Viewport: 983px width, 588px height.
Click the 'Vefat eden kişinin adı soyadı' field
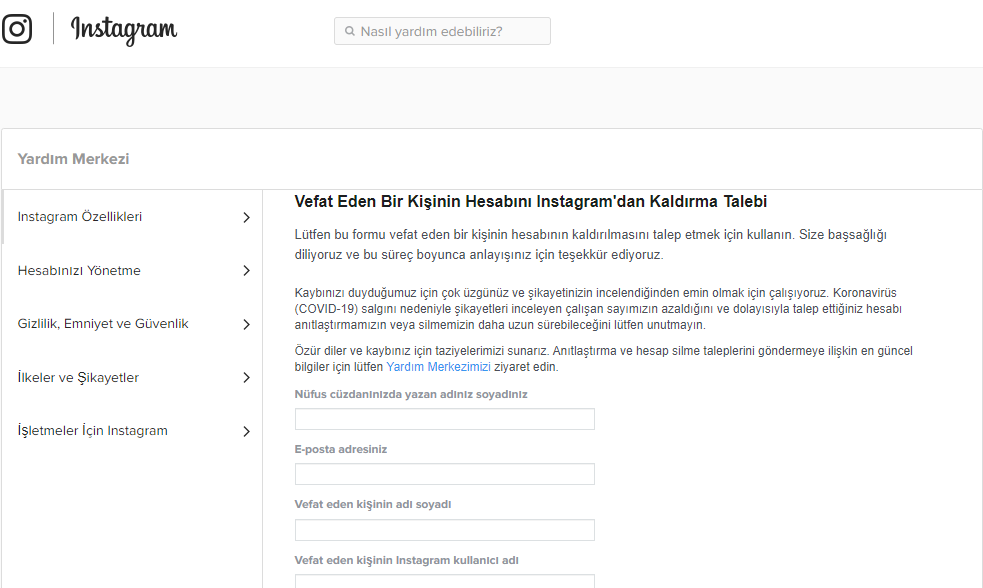tap(444, 530)
